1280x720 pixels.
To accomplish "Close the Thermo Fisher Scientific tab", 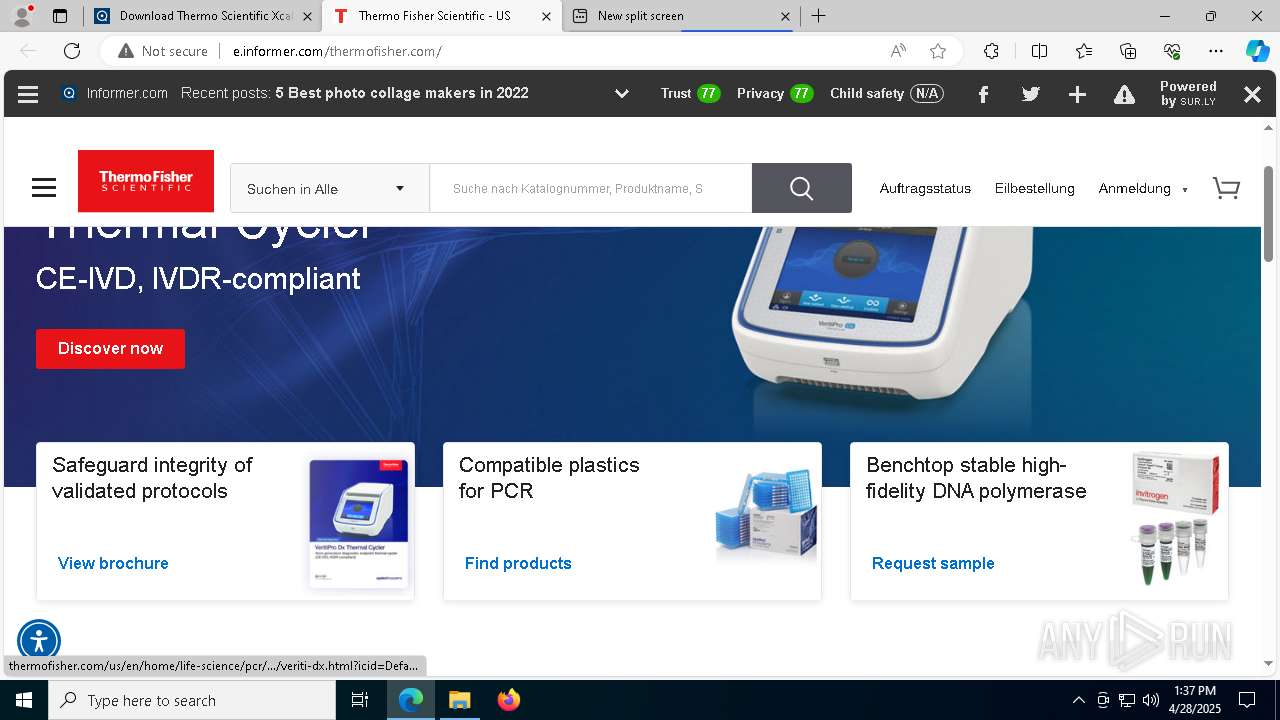I will click(545, 16).
